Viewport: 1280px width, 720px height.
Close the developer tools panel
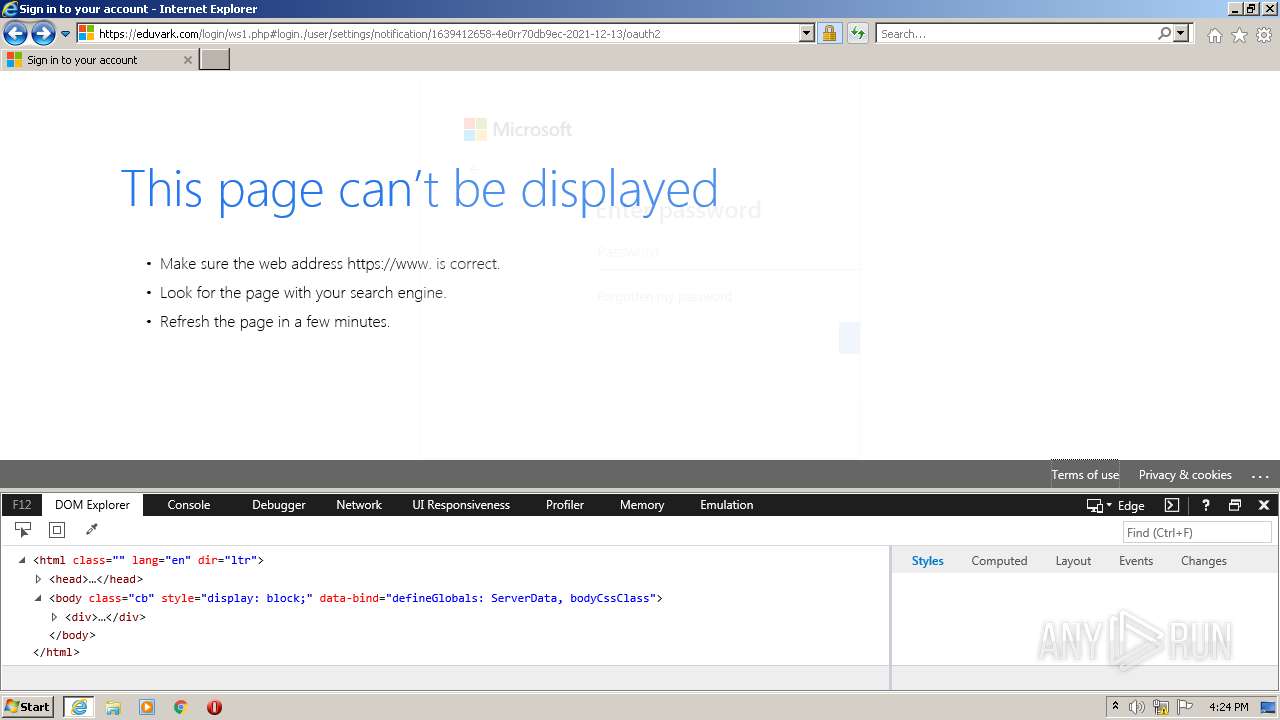point(1264,505)
